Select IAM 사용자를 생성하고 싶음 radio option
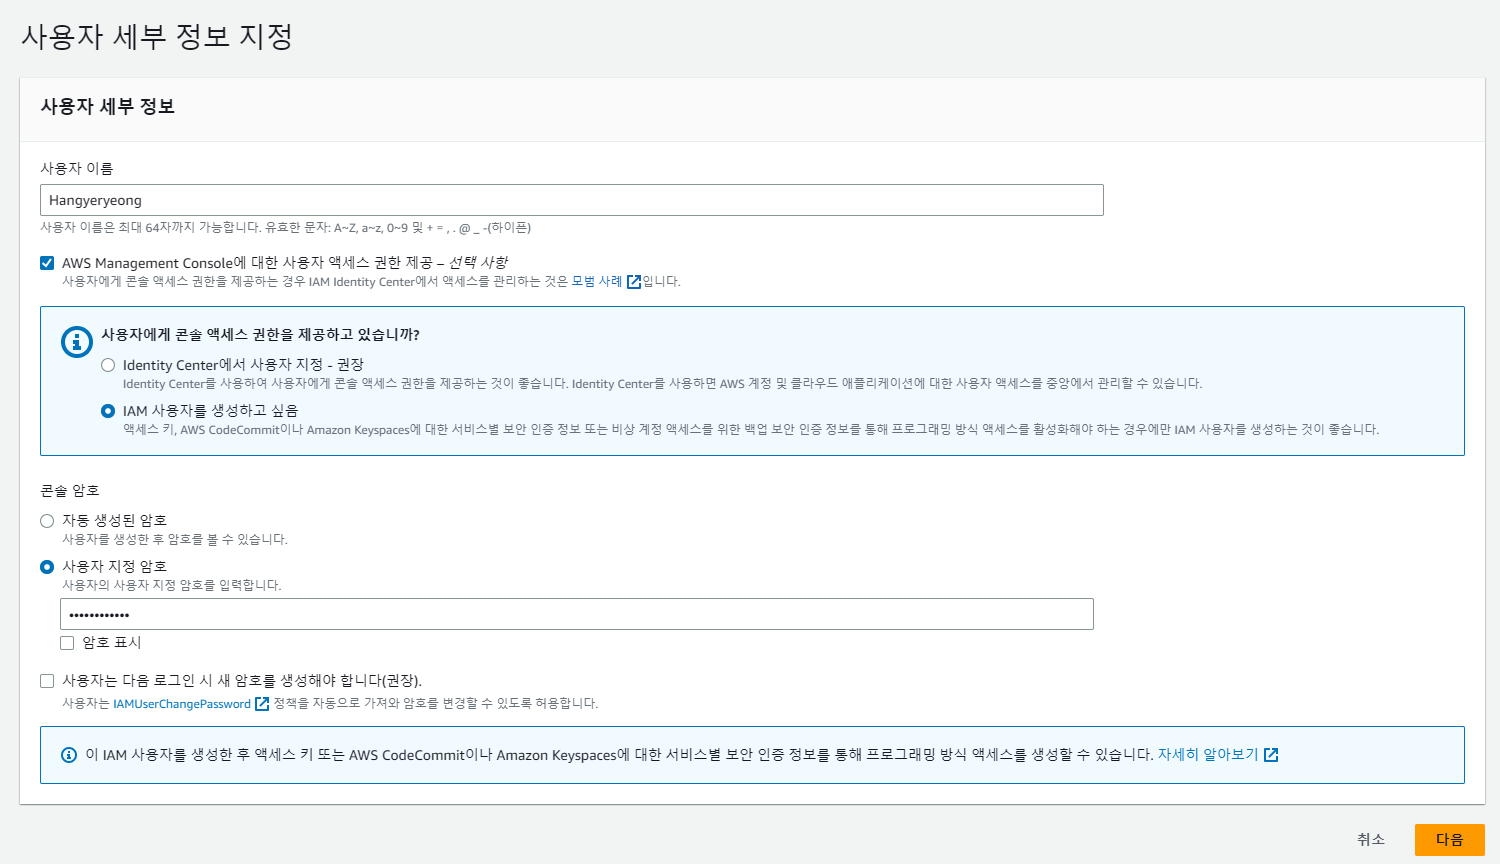The width and height of the screenshot is (1500, 864). [x=108, y=411]
